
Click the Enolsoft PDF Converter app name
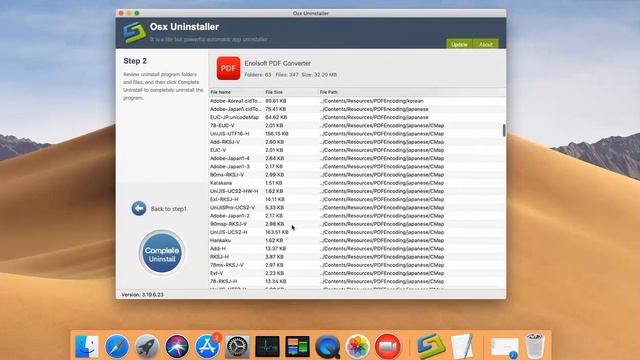[x=278, y=63]
